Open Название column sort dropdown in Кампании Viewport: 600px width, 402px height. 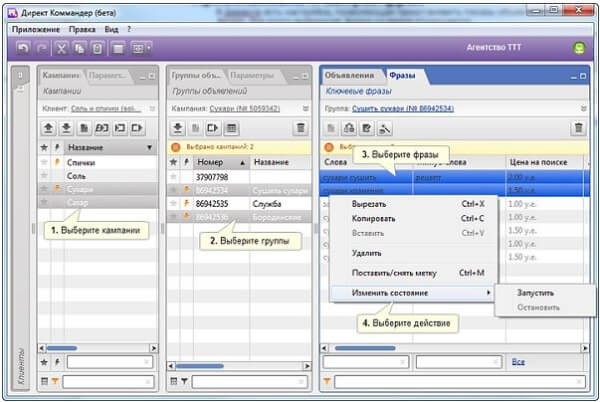150,147
